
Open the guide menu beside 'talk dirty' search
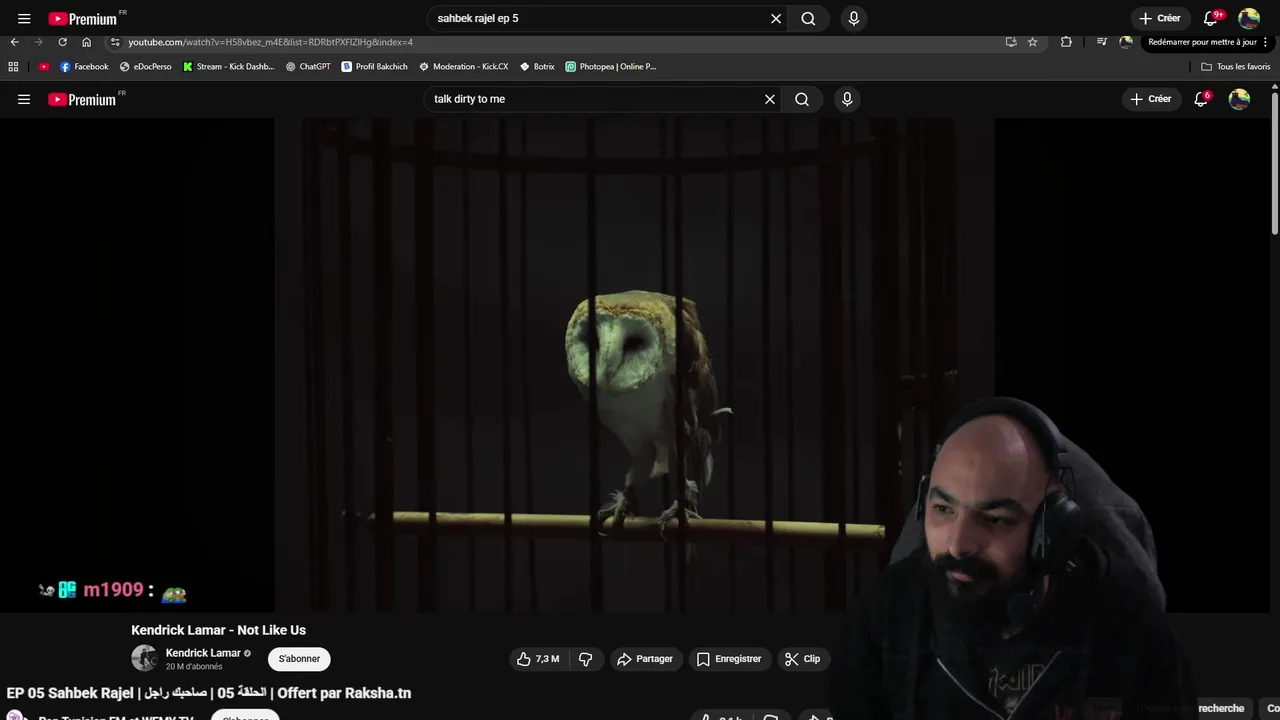[24, 99]
